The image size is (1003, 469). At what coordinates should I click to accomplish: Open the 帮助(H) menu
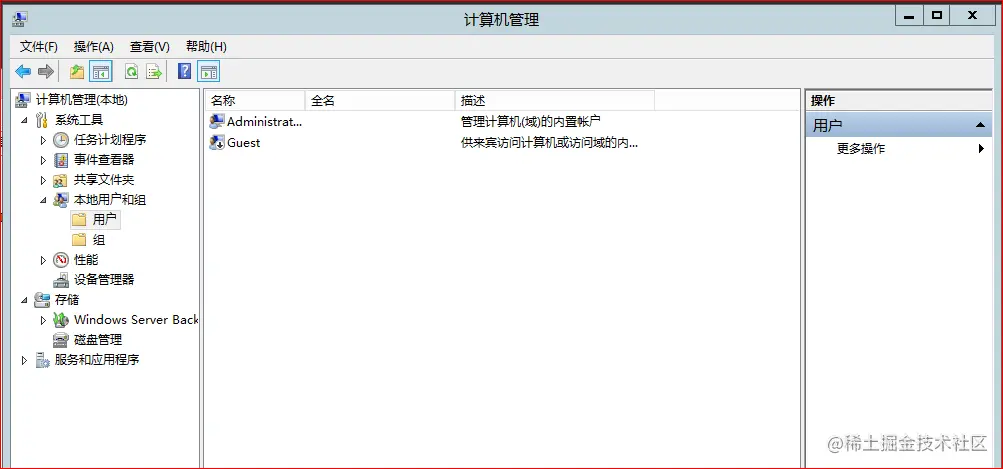206,47
